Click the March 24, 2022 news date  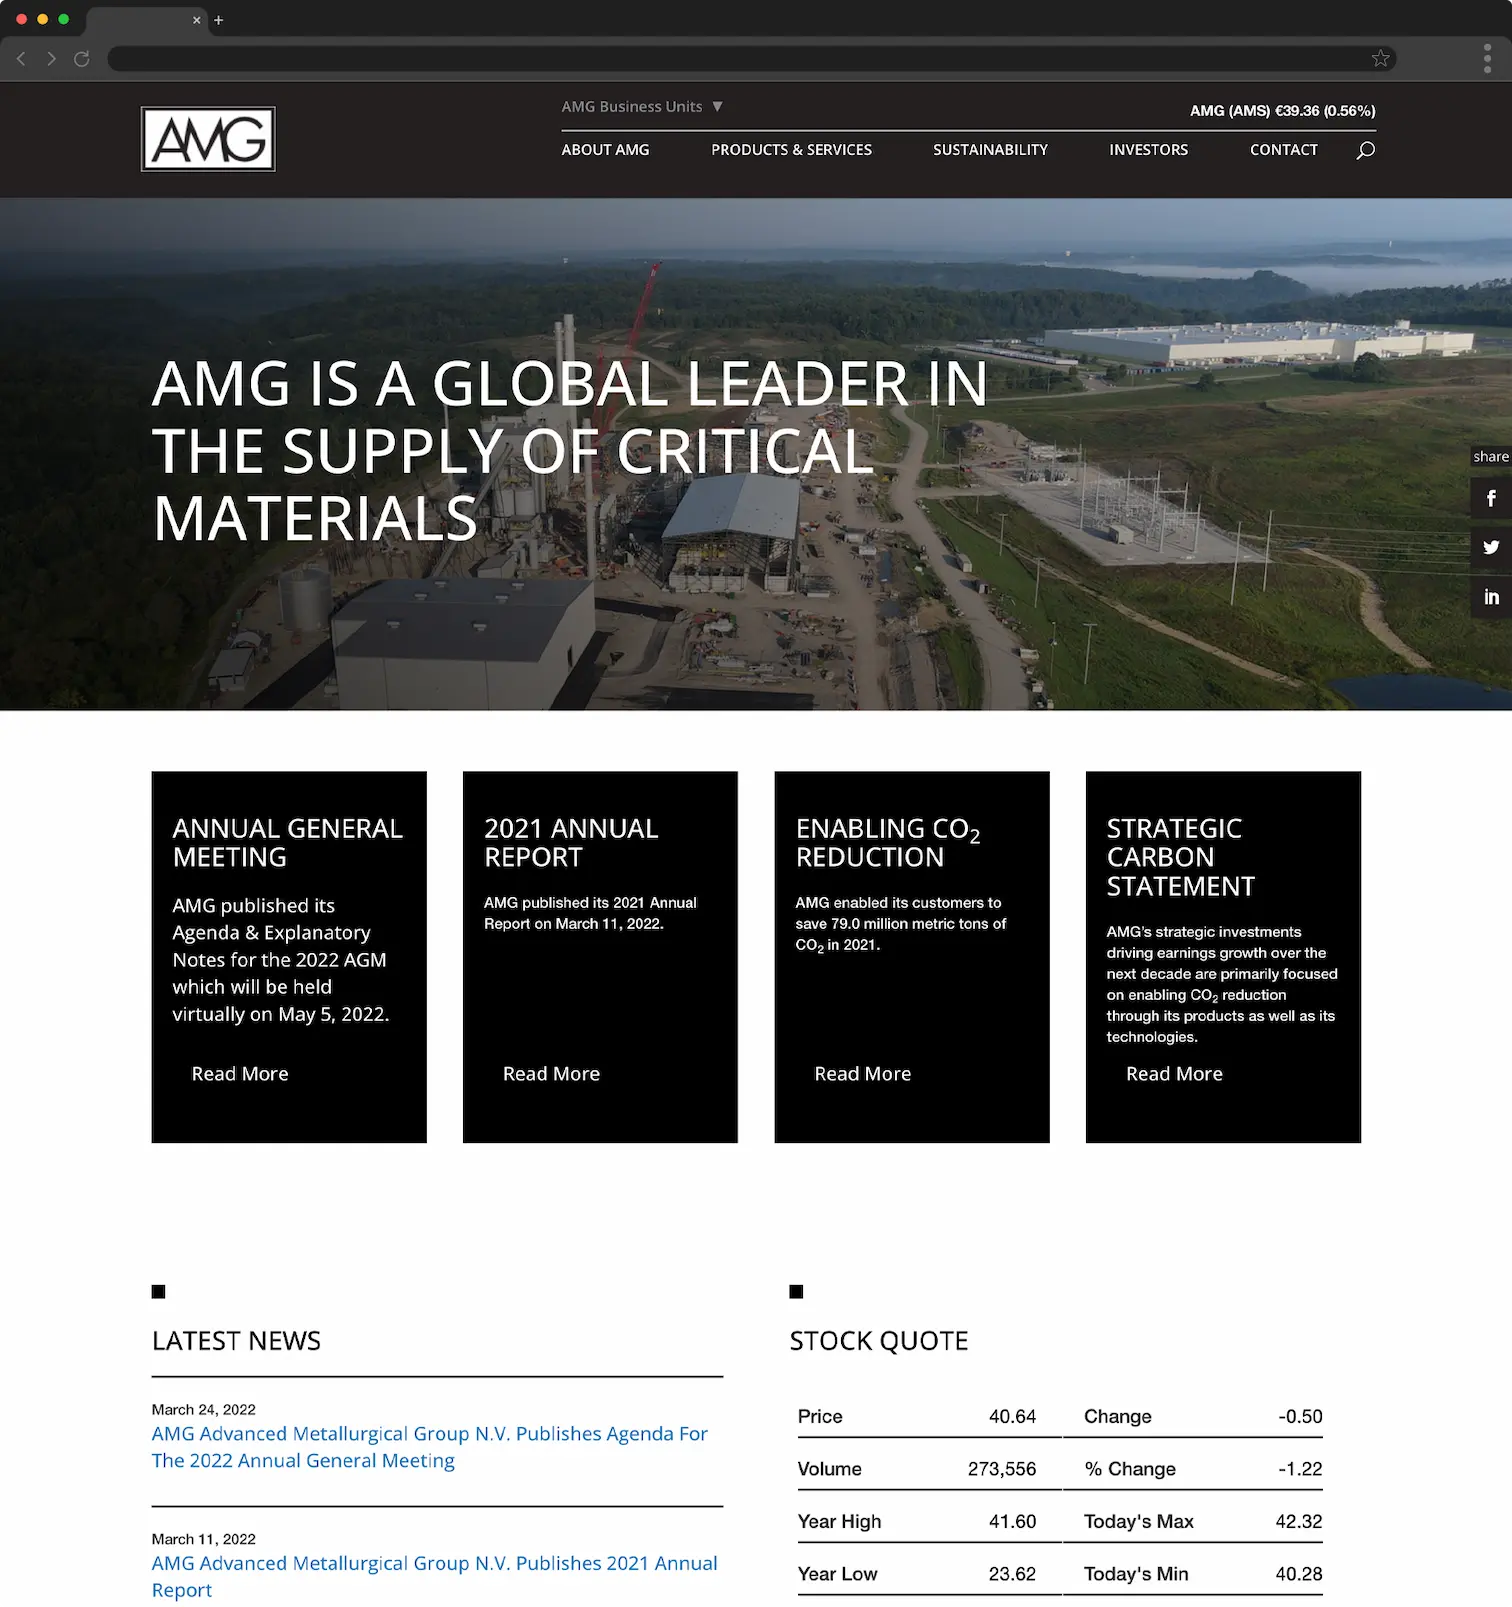pos(204,1410)
